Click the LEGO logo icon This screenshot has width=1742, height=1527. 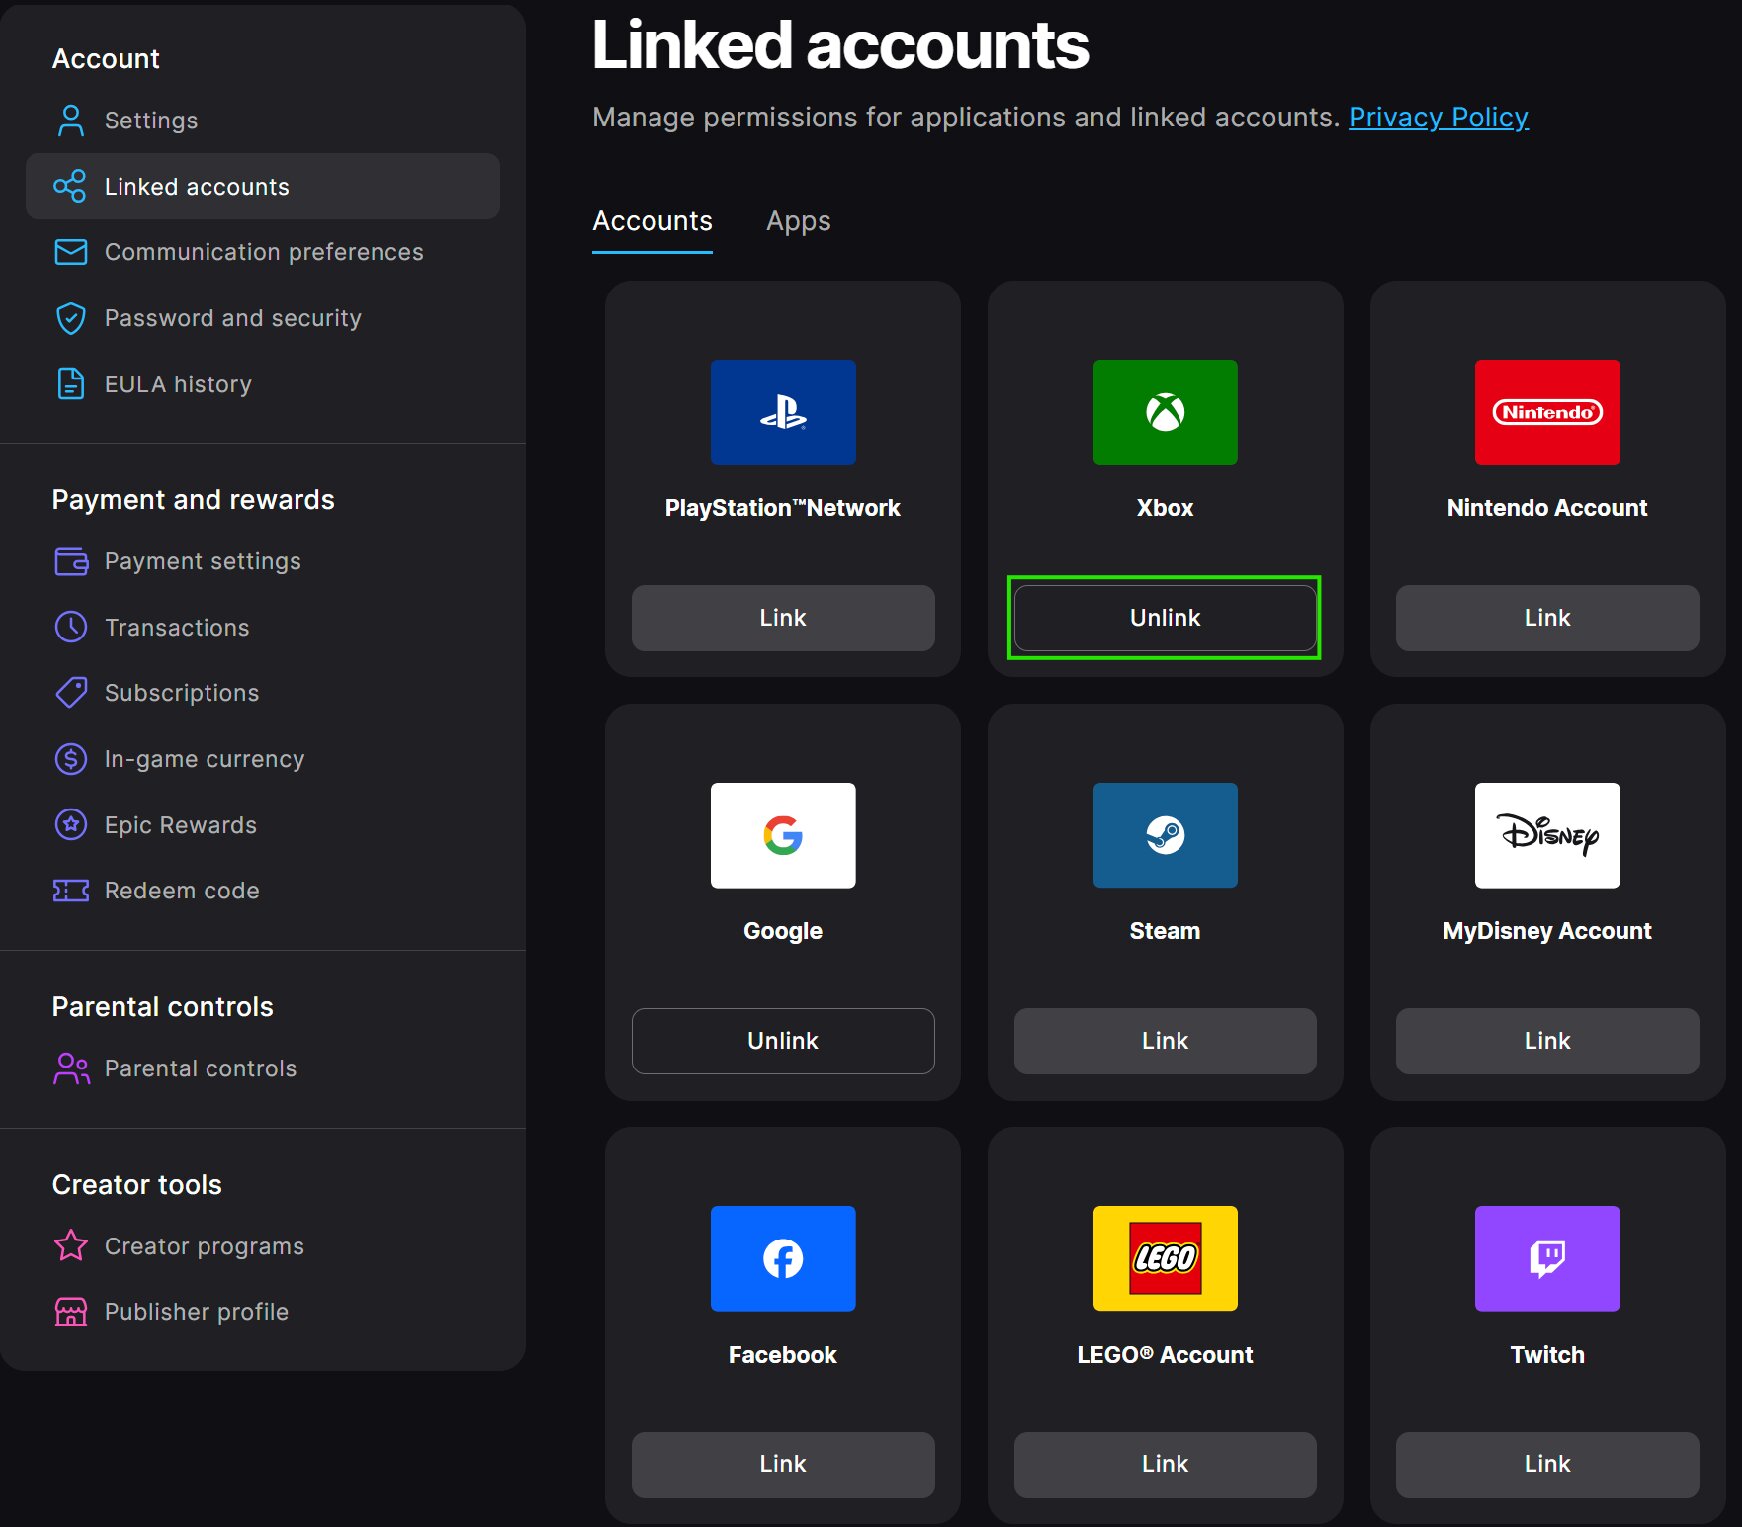coord(1165,1258)
